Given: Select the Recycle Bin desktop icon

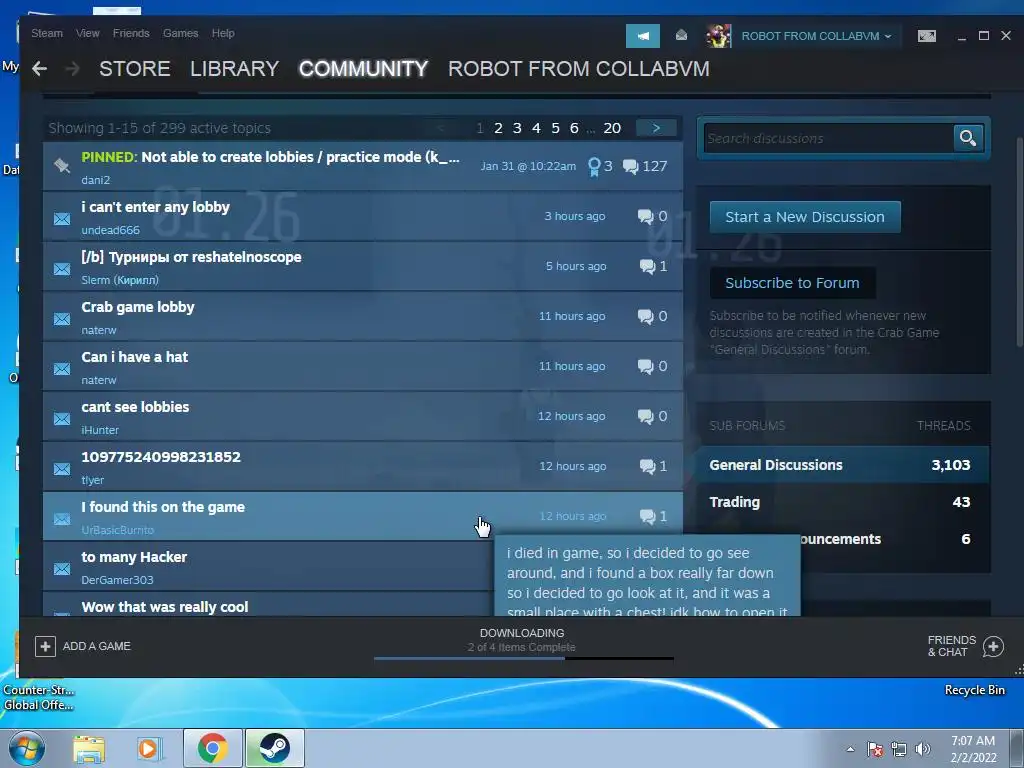Looking at the screenshot, I should [x=974, y=690].
